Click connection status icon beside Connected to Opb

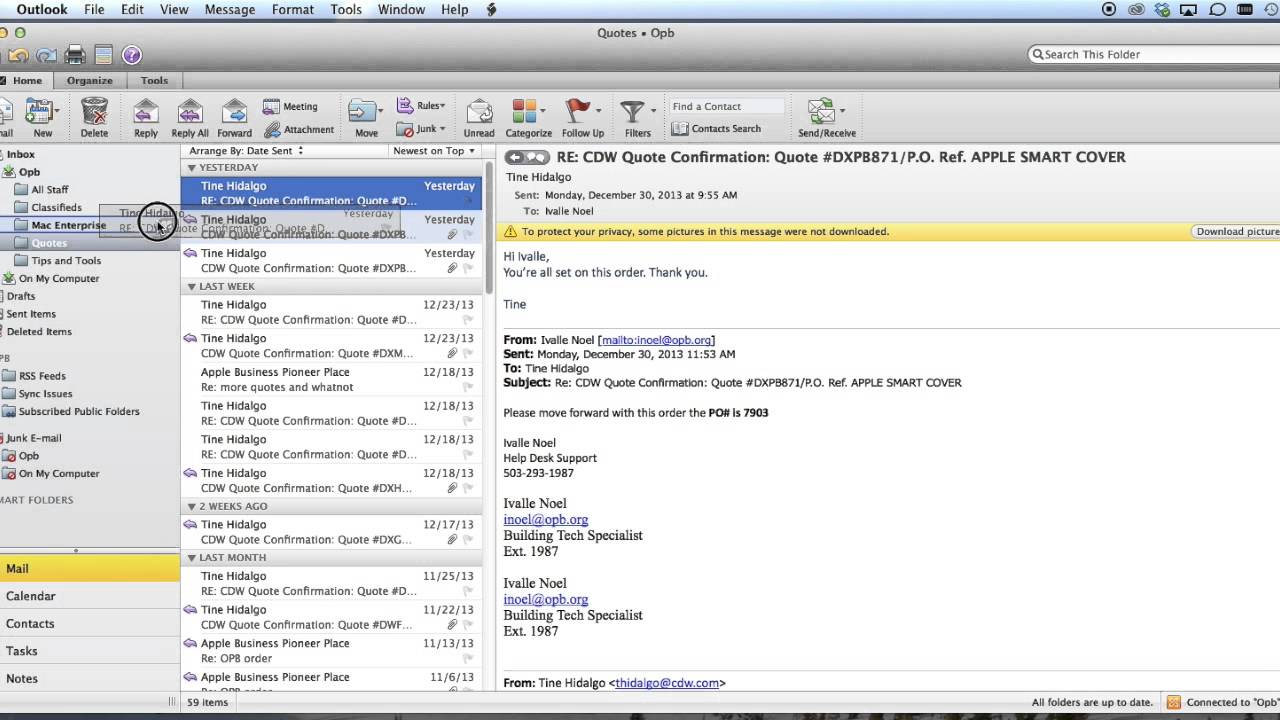[1174, 702]
